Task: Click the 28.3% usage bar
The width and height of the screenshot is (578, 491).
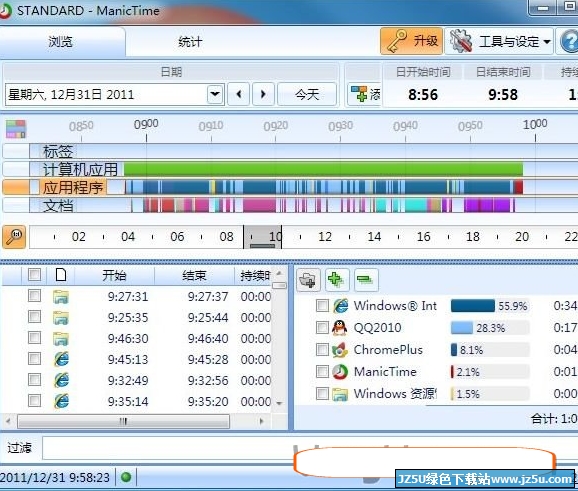Action: (x=462, y=328)
